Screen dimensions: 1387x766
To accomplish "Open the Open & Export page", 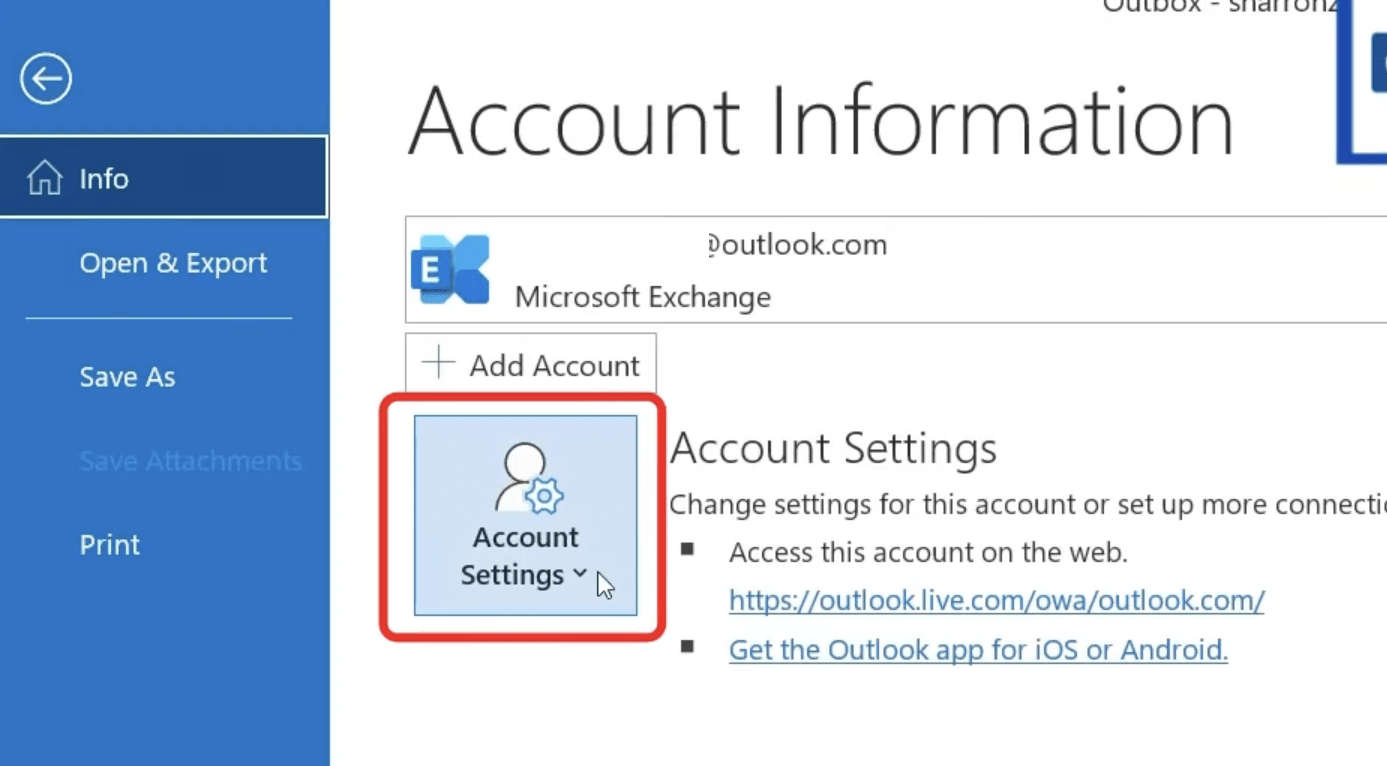I will [x=173, y=263].
